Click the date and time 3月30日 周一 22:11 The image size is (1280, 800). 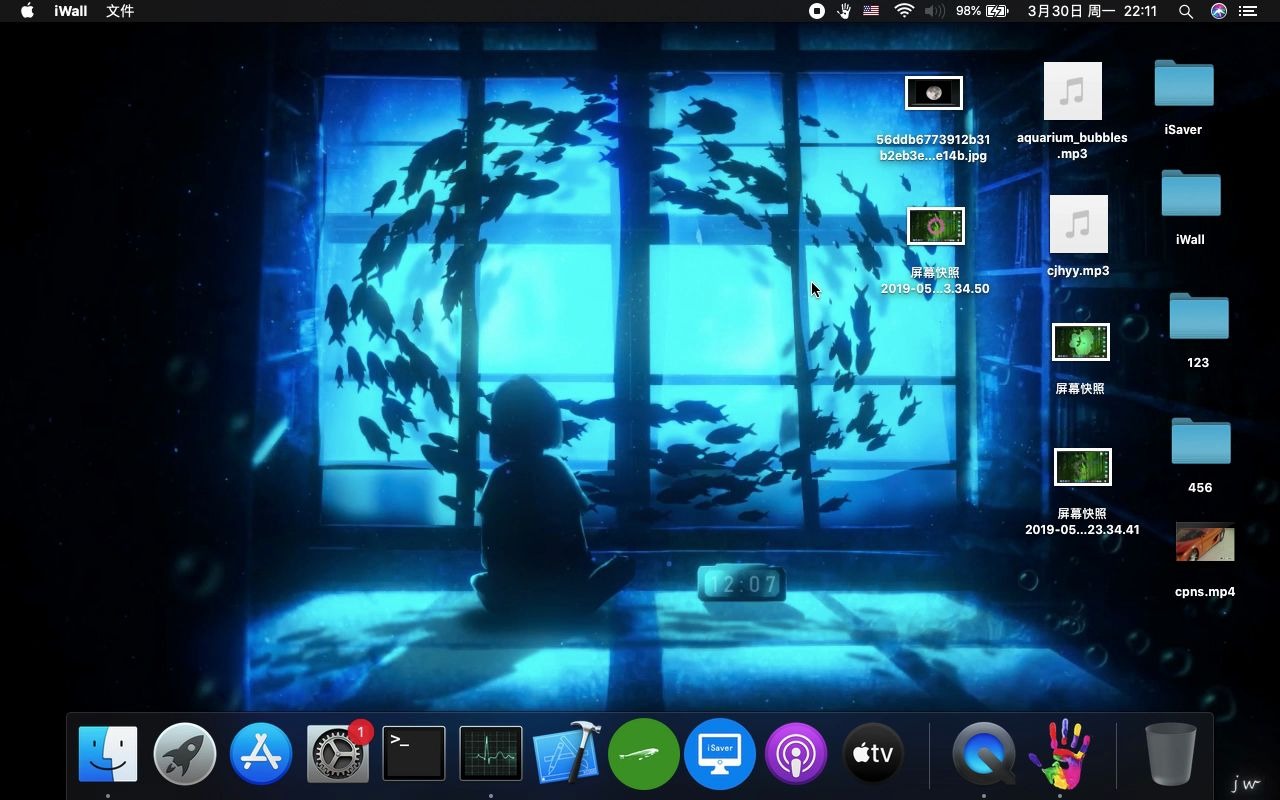point(1092,11)
